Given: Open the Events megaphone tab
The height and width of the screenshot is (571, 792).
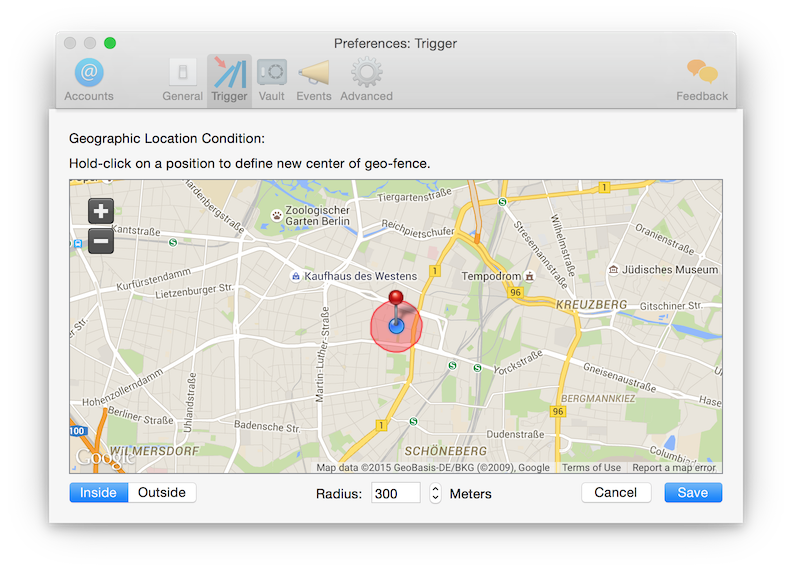Looking at the screenshot, I should pyautogui.click(x=314, y=80).
